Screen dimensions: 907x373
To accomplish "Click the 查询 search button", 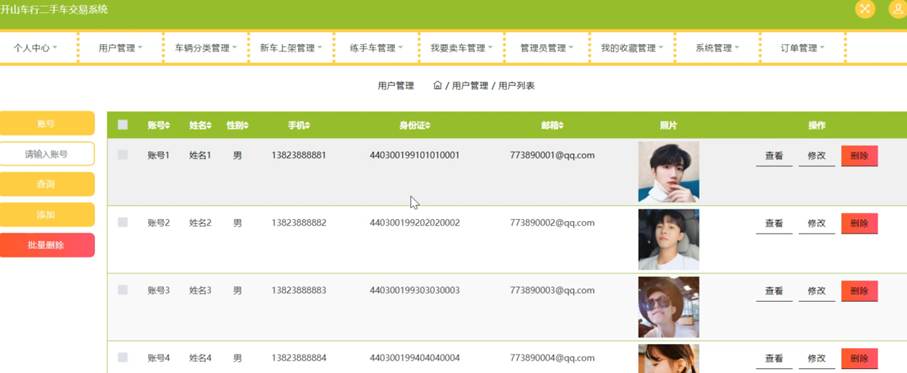I will [46, 184].
